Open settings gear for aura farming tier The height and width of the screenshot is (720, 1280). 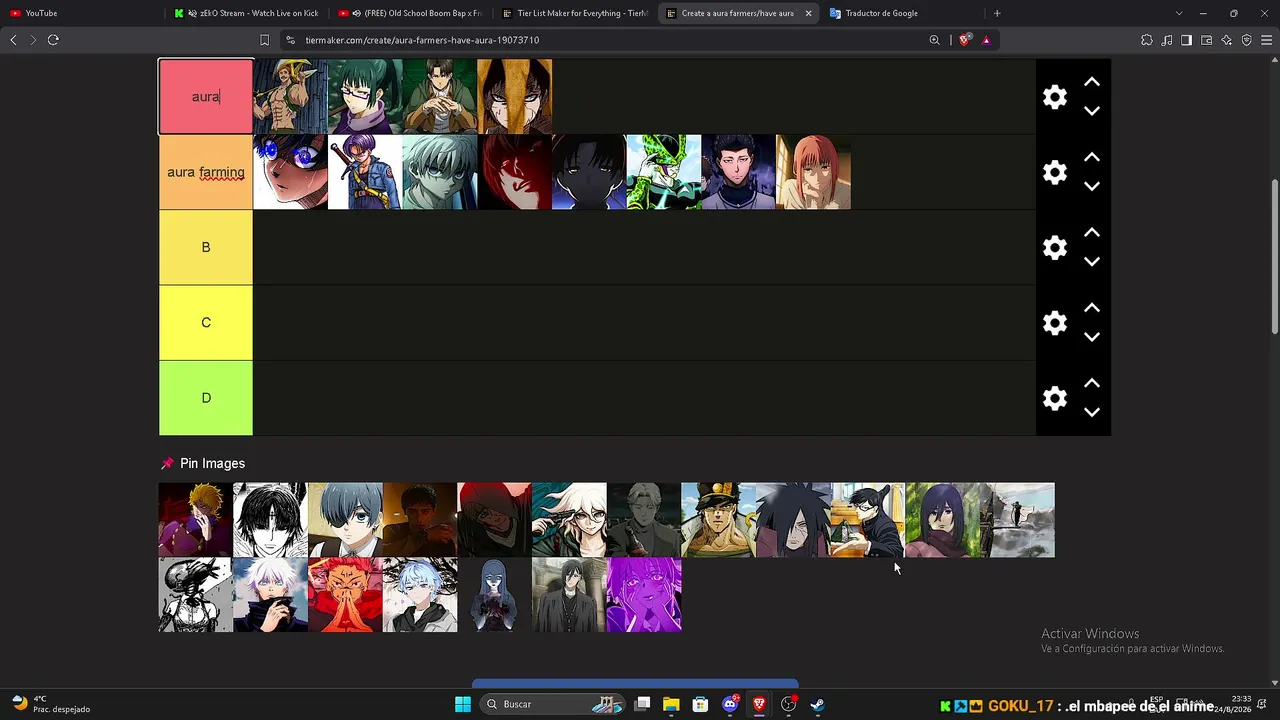(x=1055, y=172)
